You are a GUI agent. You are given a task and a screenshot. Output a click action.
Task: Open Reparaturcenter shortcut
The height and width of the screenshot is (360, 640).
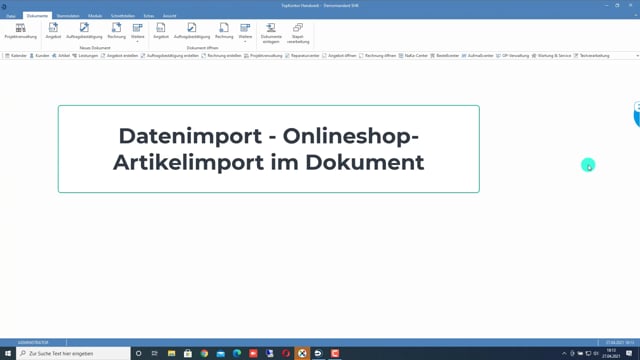(302, 56)
